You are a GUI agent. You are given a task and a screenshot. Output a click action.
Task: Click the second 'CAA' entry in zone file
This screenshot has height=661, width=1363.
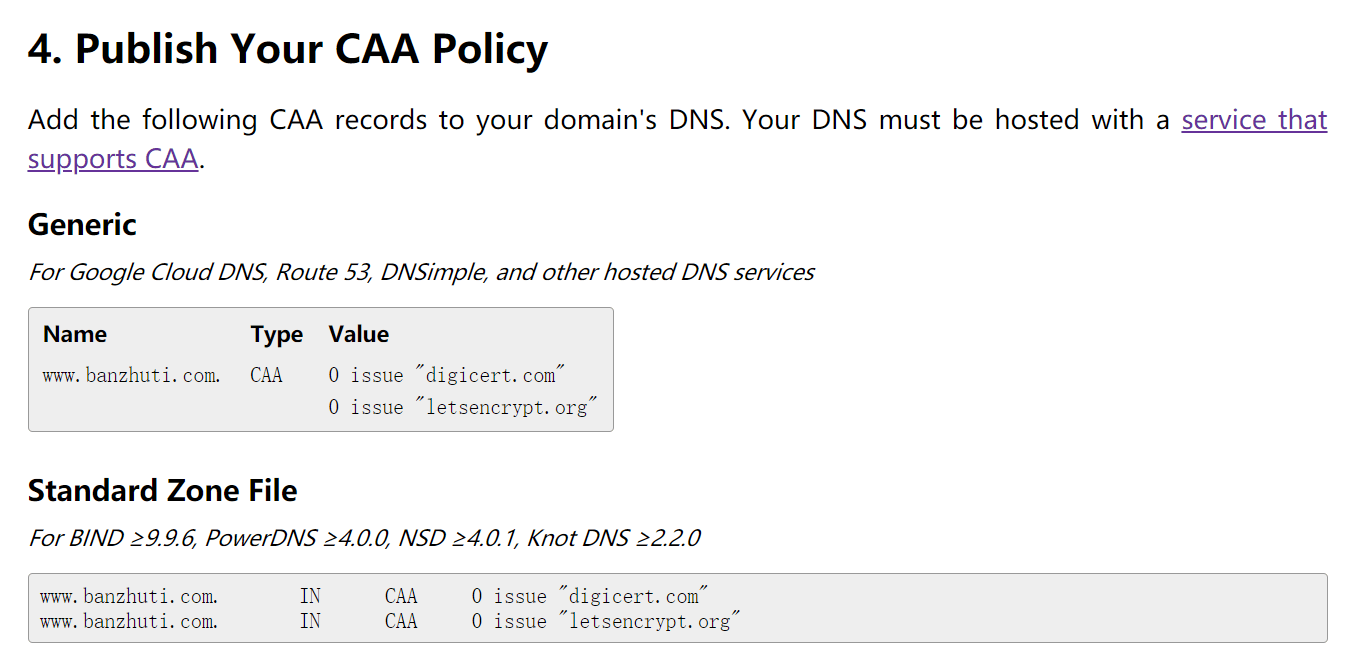coord(401,622)
